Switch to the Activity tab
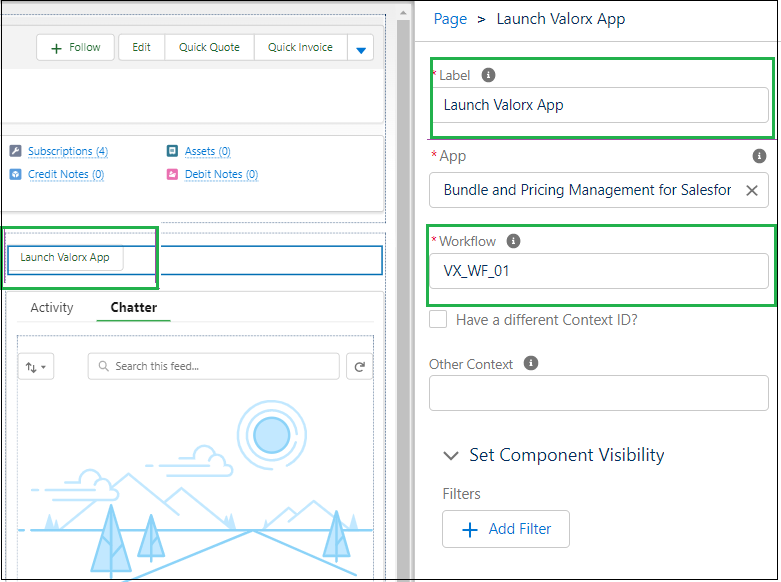Screen dimensions: 781x582 click(52, 307)
